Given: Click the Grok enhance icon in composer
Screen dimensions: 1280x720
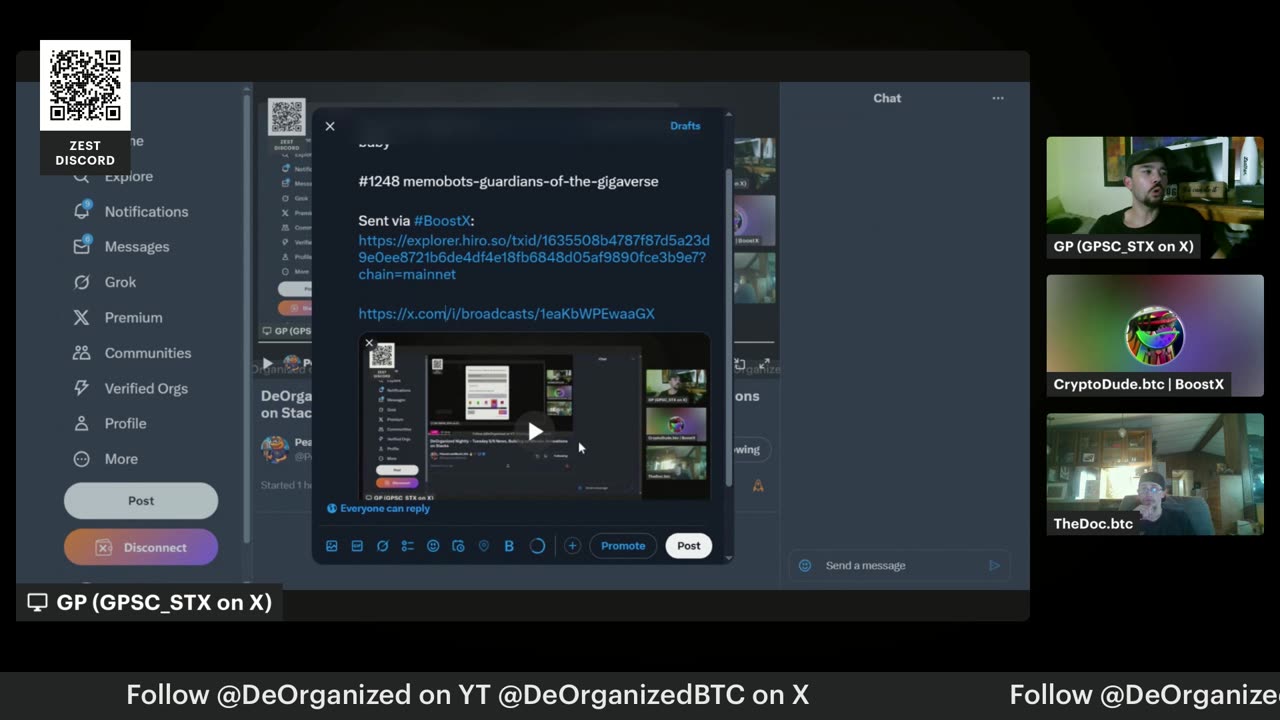Looking at the screenshot, I should (x=382, y=546).
